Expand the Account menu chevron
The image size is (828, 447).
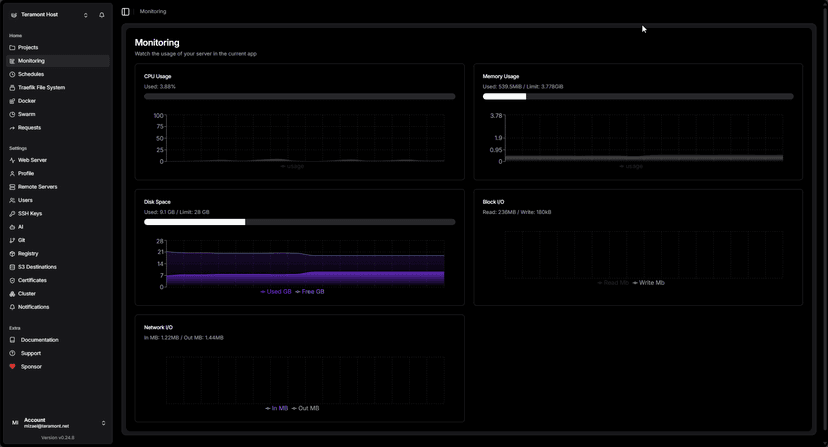pyautogui.click(x=104, y=423)
